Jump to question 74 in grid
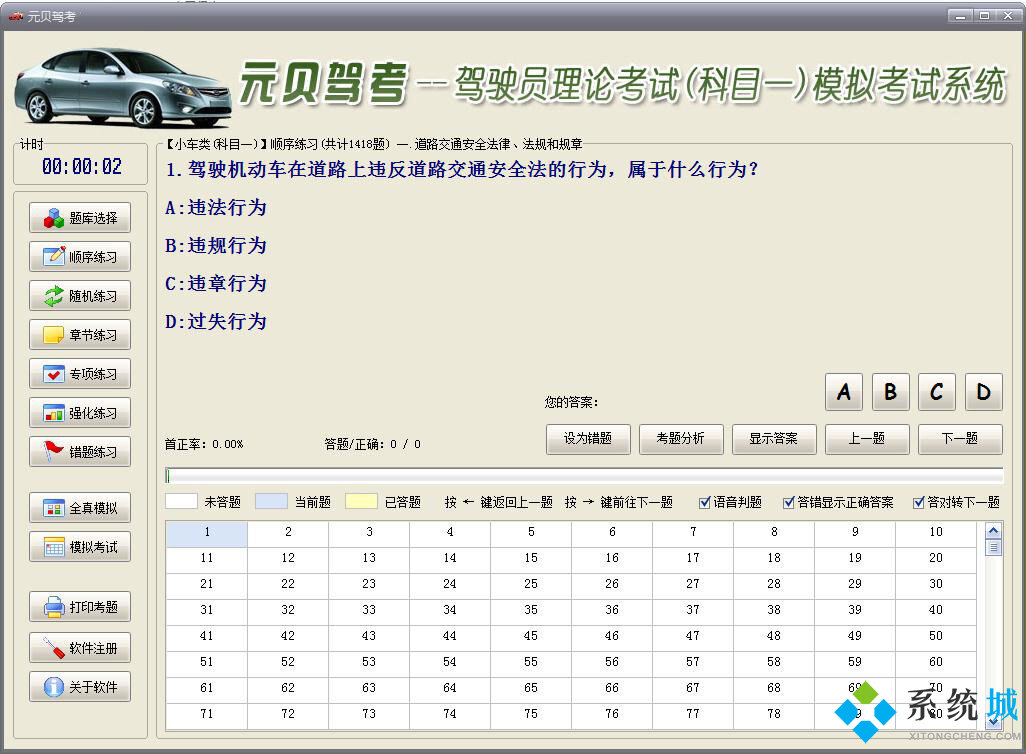The image size is (1026, 754). tap(450, 714)
